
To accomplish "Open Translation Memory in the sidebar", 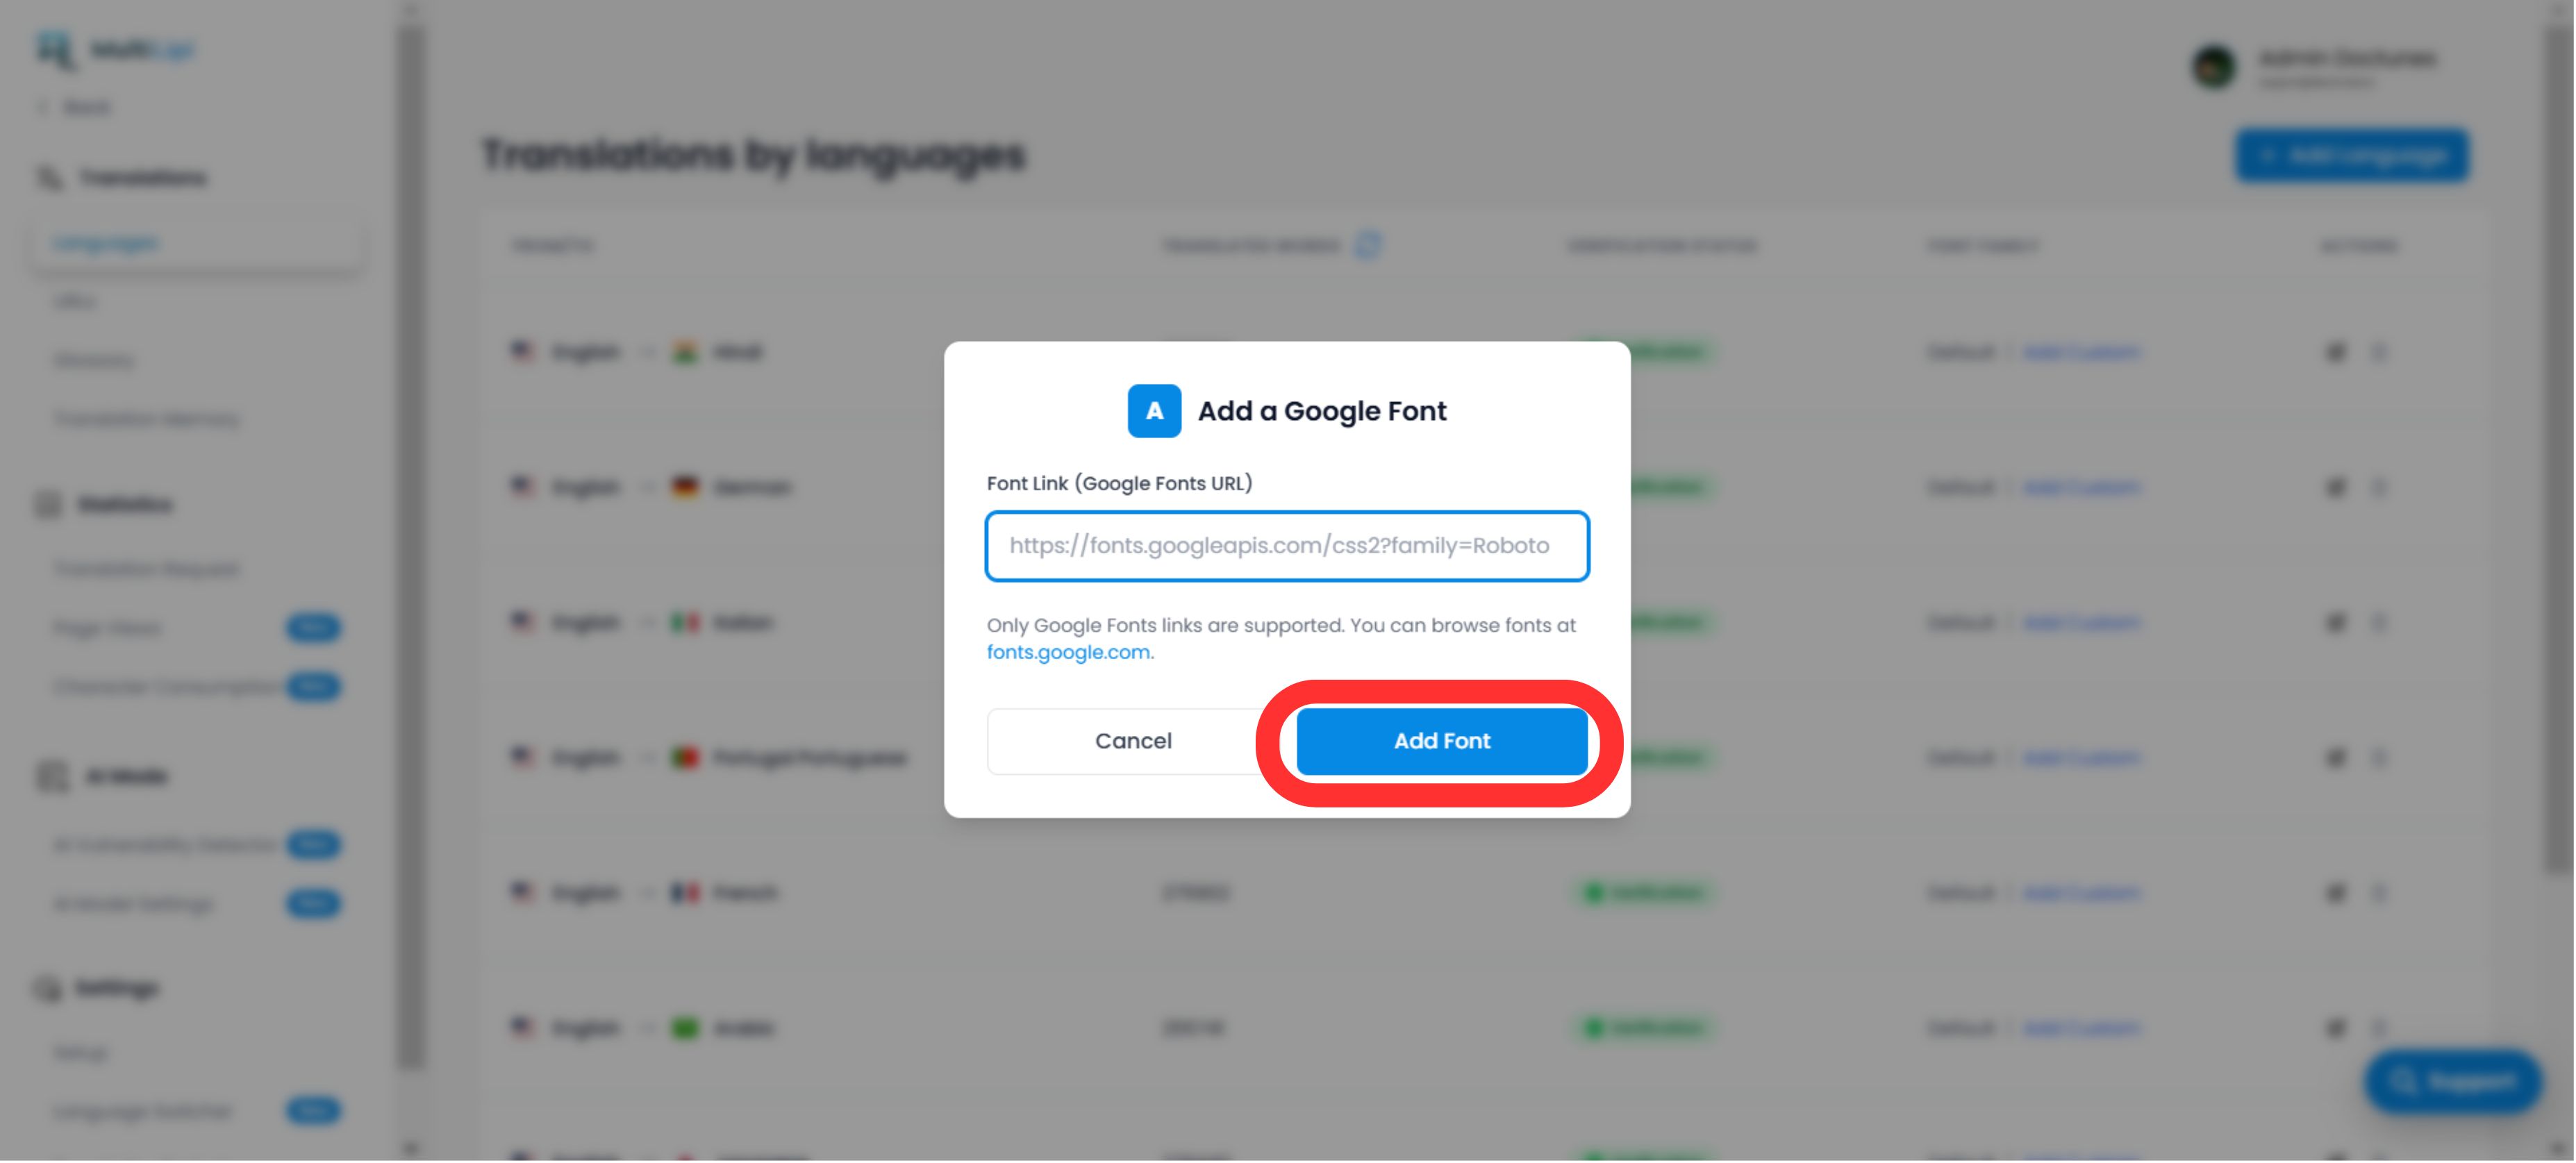I will coord(146,419).
